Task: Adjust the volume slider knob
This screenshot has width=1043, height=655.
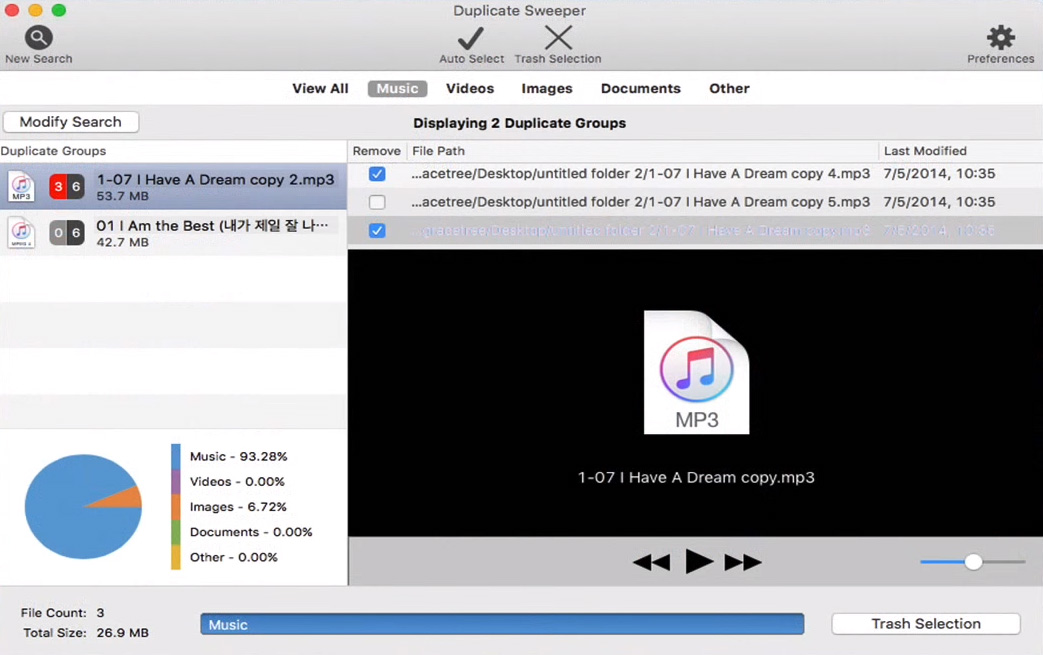Action: (973, 562)
